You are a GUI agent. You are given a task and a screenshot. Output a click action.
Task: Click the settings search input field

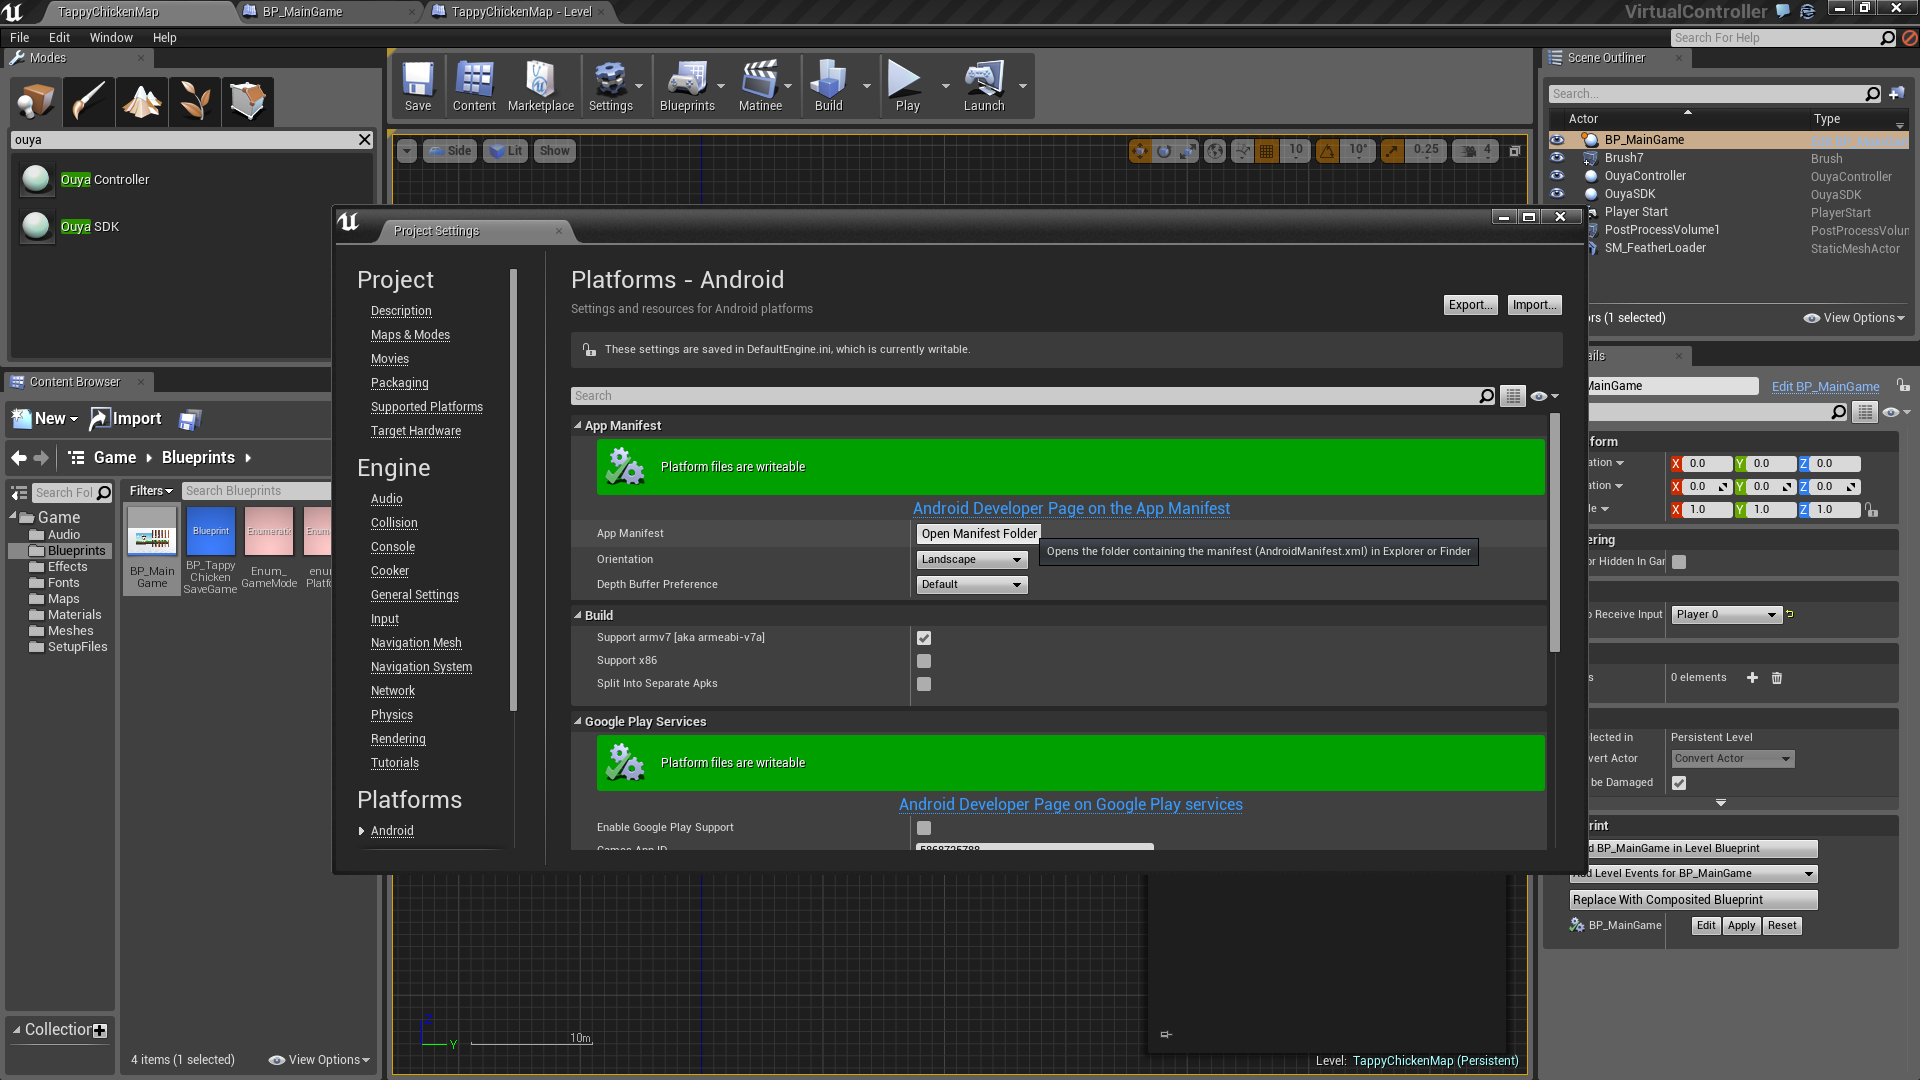1025,396
